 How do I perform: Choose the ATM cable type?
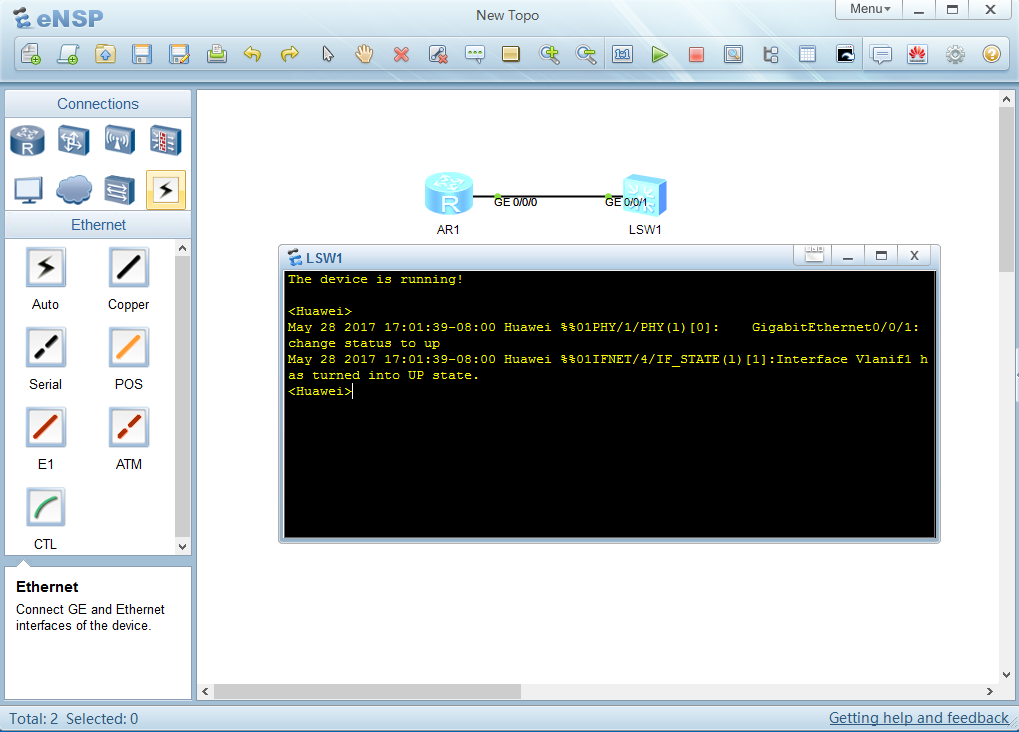pyautogui.click(x=129, y=427)
